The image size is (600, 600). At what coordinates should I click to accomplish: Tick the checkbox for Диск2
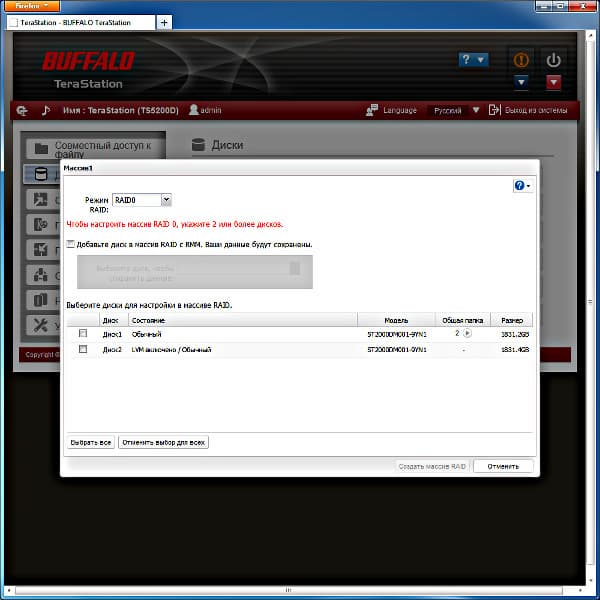(x=83, y=349)
